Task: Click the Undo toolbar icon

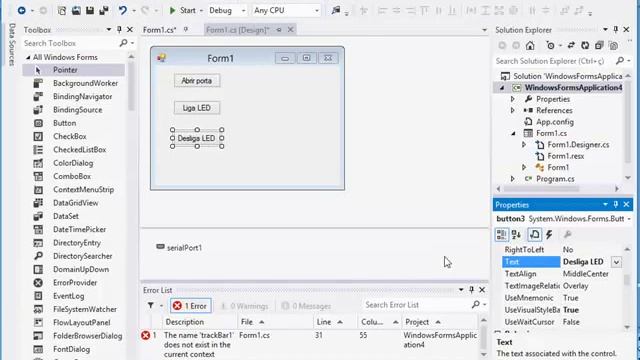Action: pyautogui.click(x=122, y=10)
